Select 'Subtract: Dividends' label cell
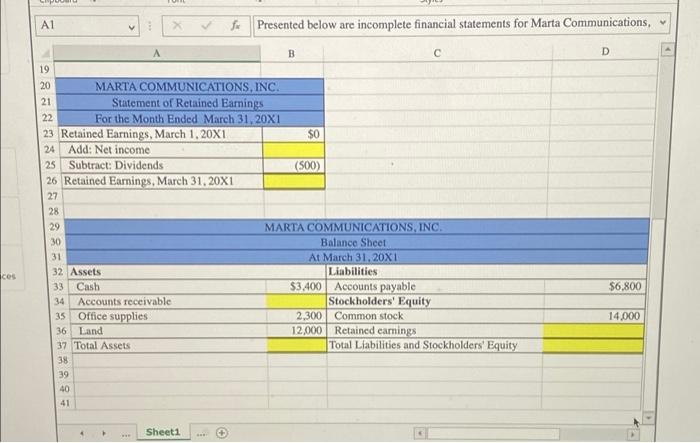 click(x=161, y=165)
